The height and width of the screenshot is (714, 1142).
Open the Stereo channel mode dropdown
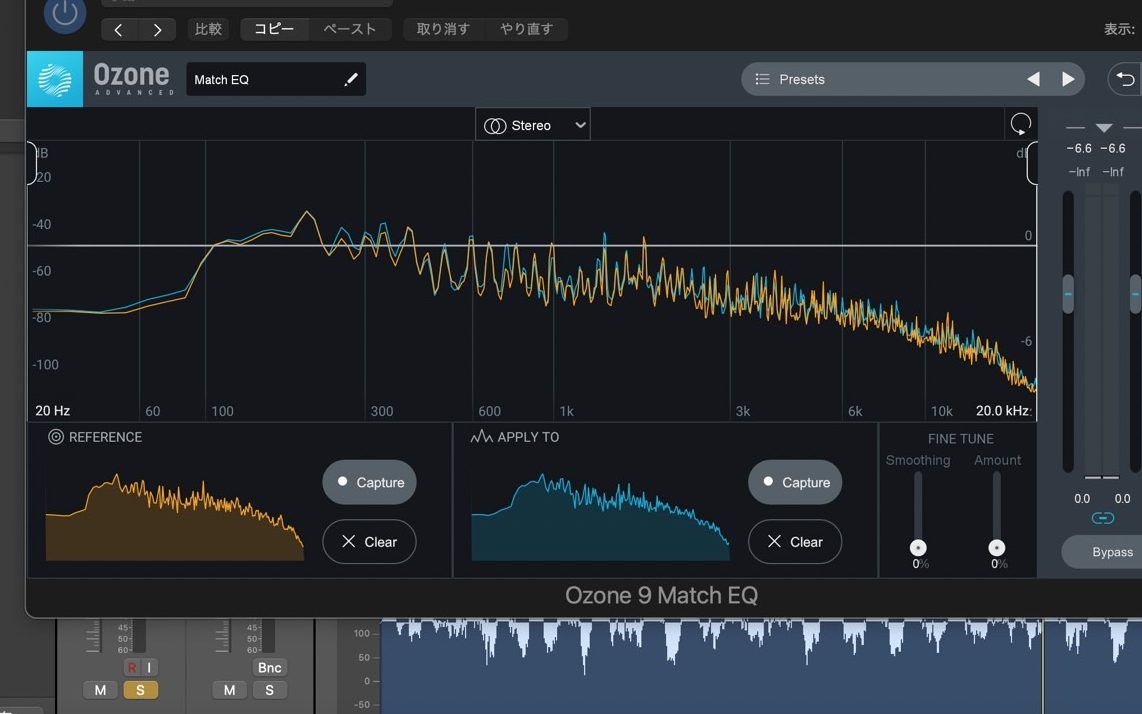pyautogui.click(x=533, y=125)
